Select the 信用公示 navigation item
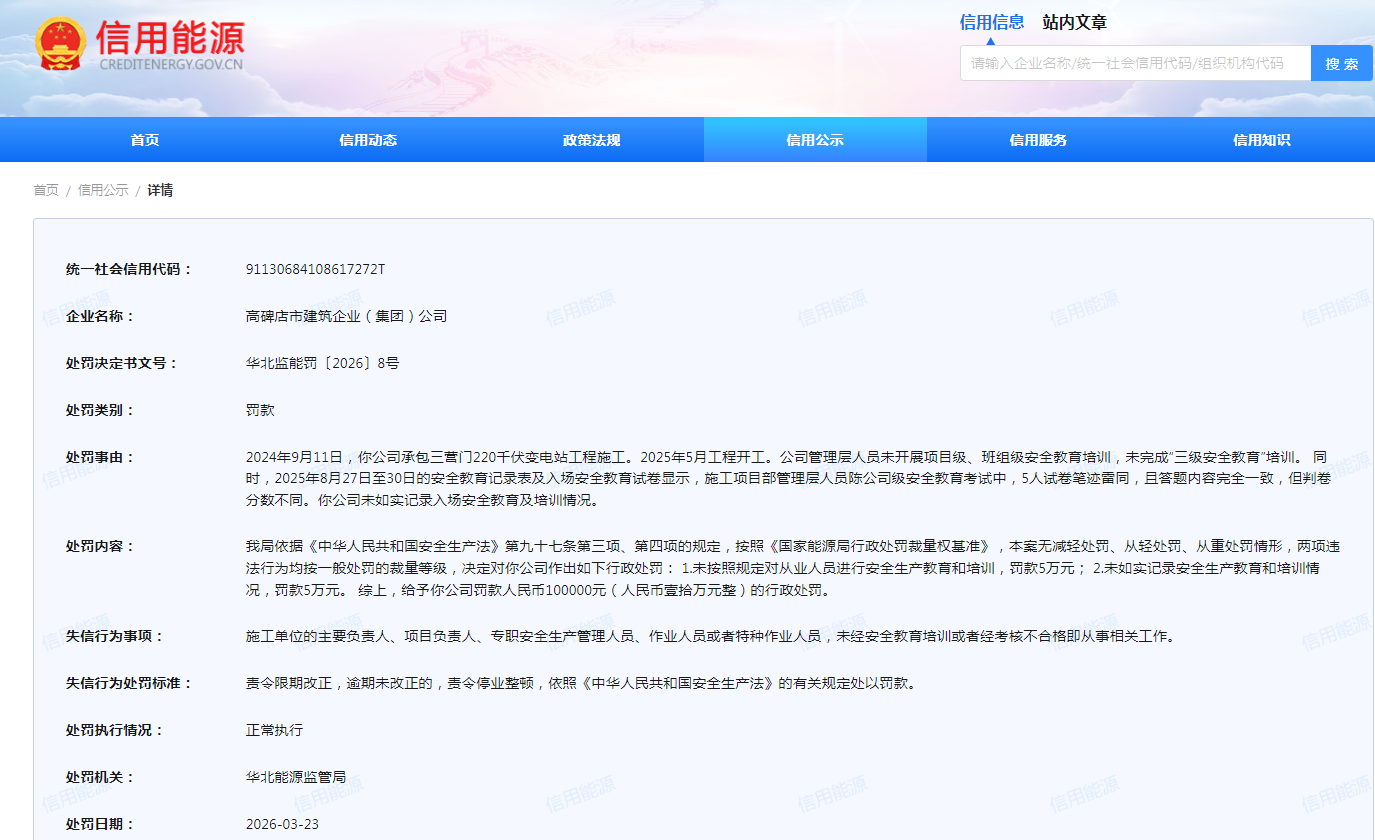Image resolution: width=1375 pixels, height=840 pixels. point(815,140)
